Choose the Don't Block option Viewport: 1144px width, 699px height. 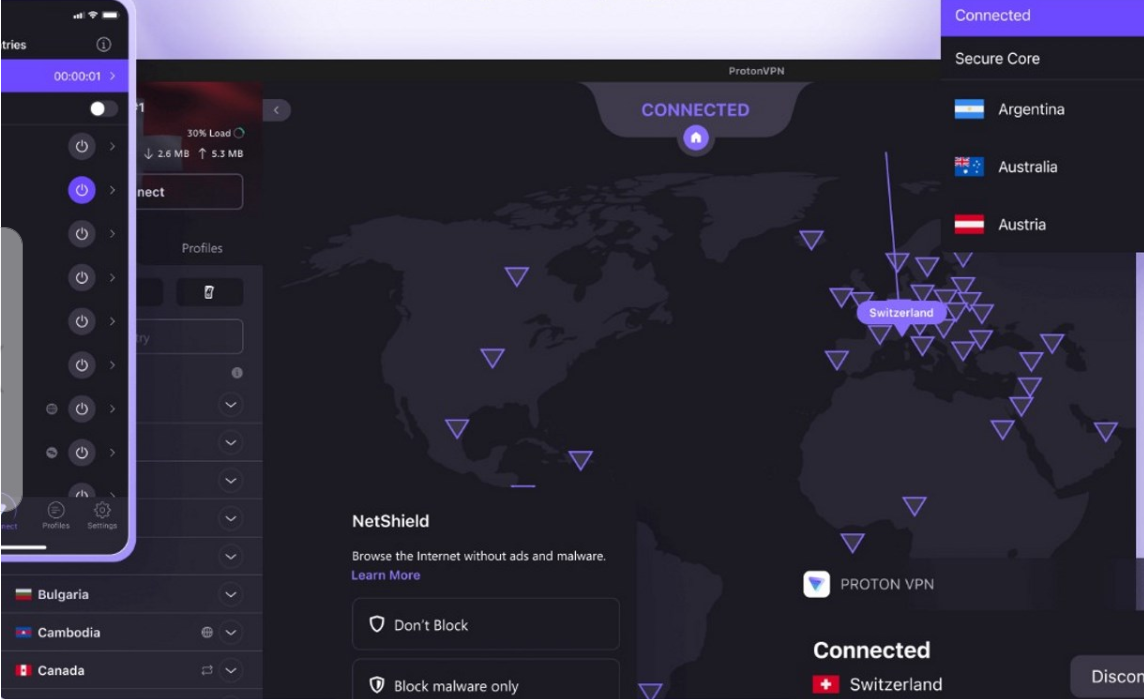pyautogui.click(x=486, y=625)
